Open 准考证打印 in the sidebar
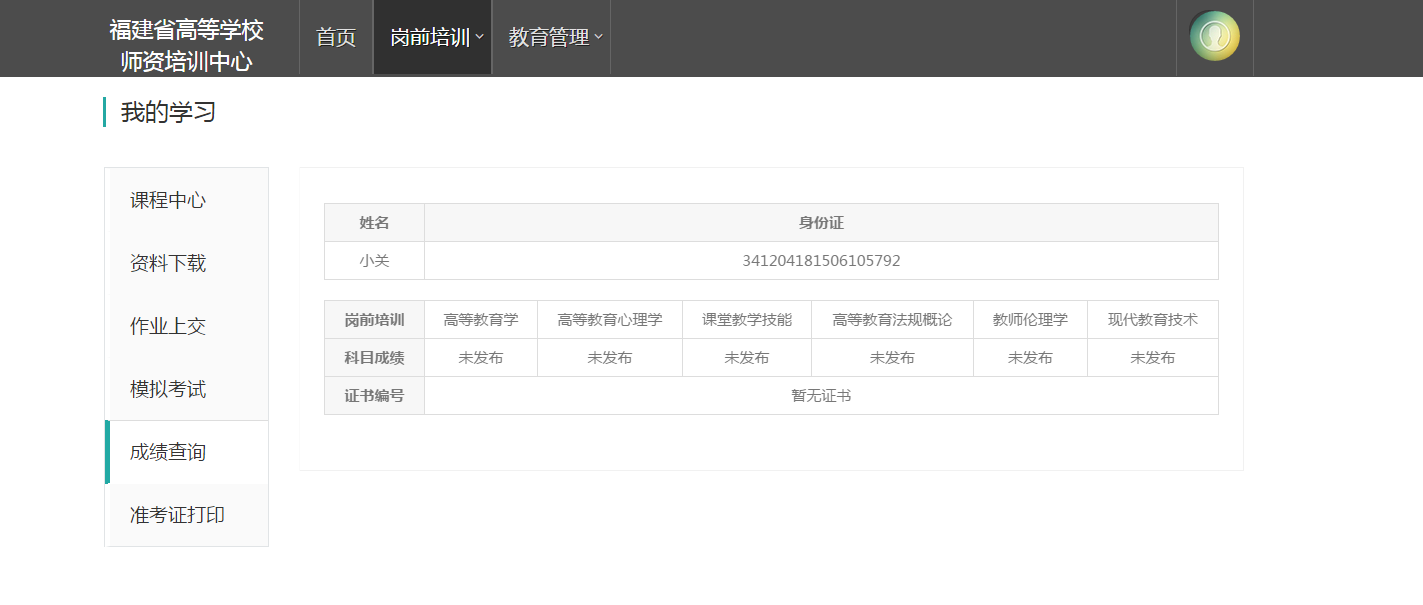The width and height of the screenshot is (1423, 605). (177, 515)
